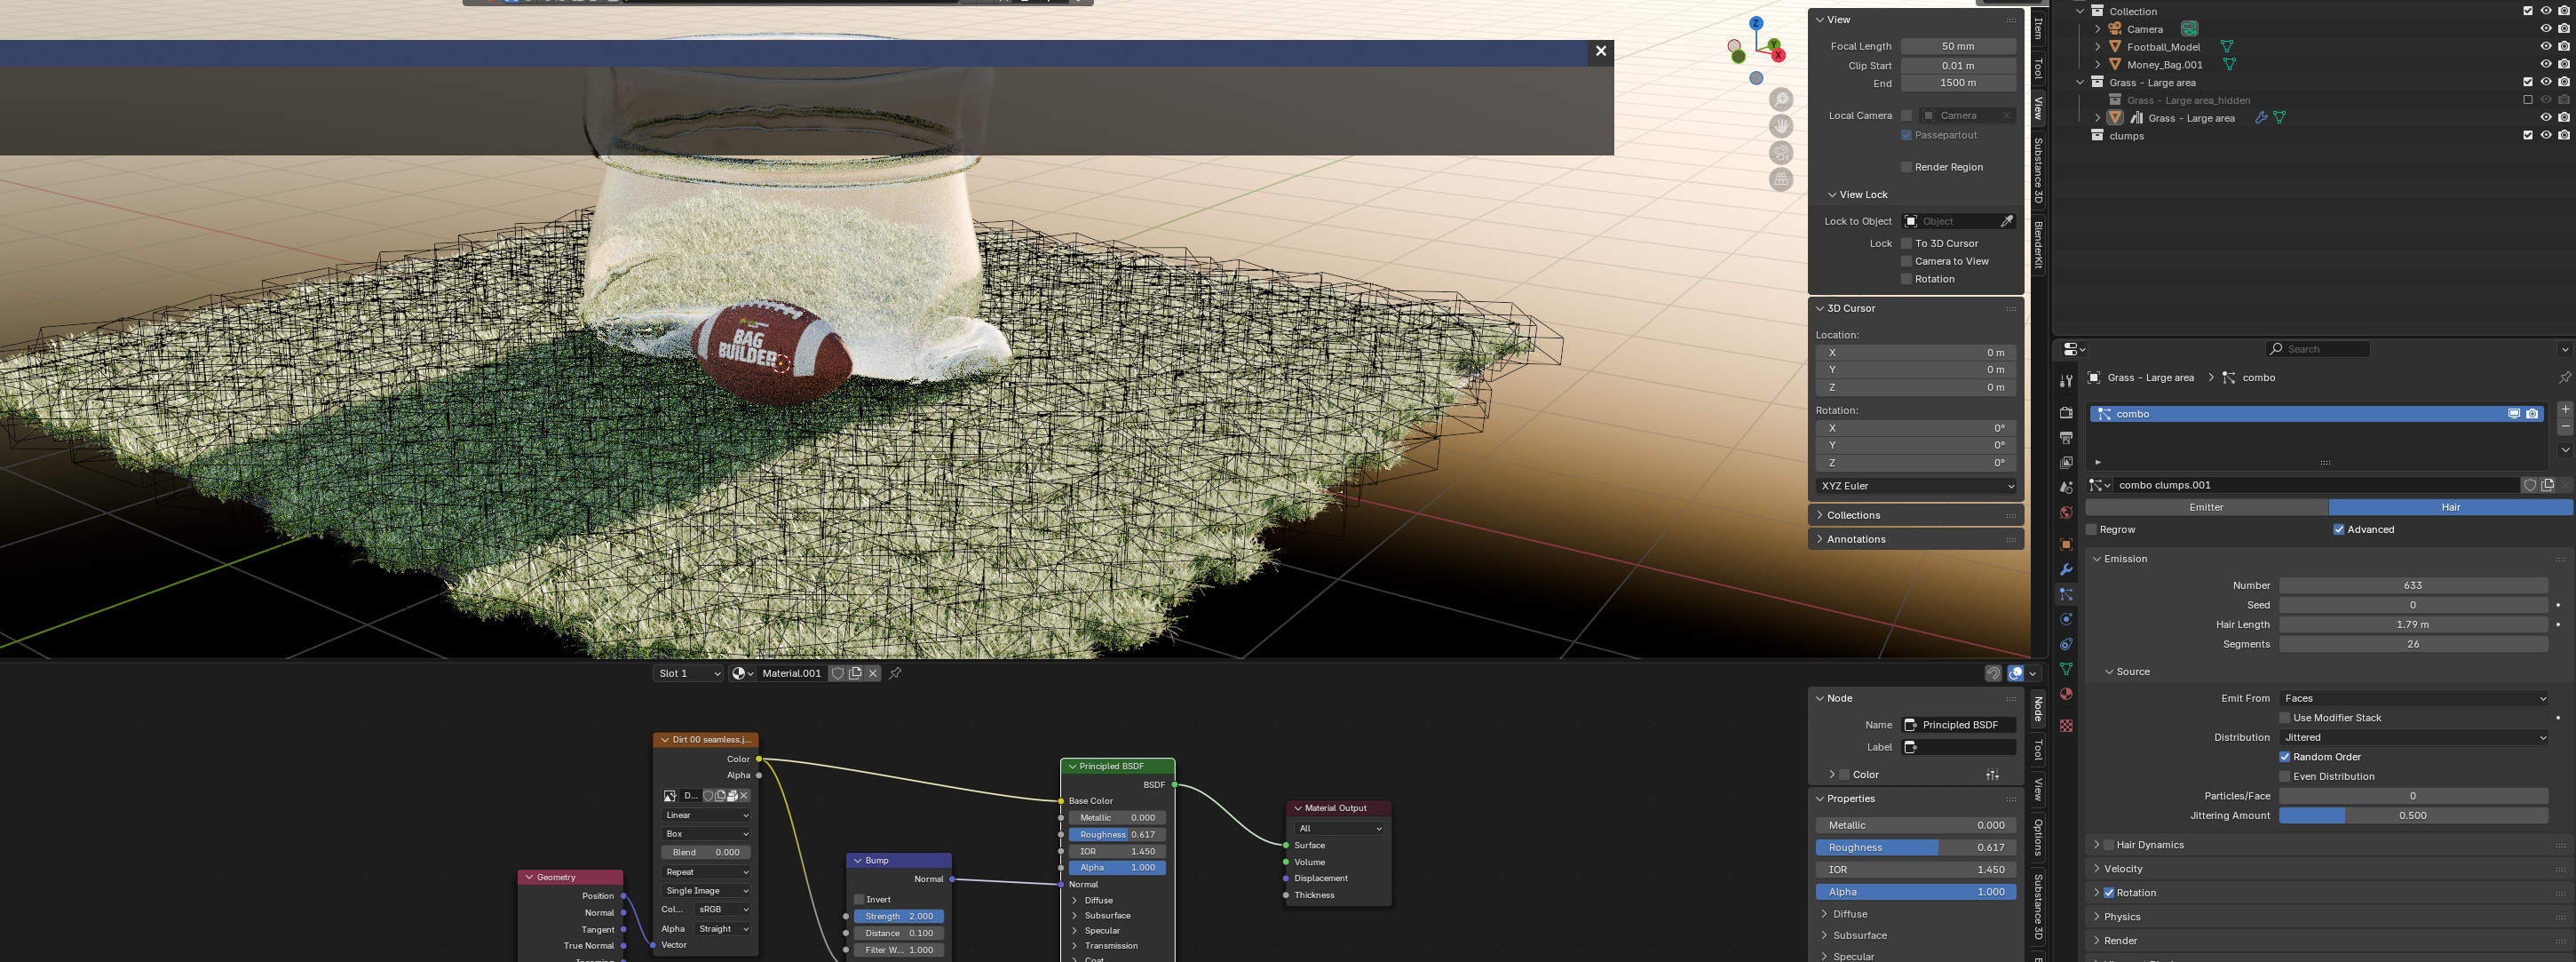Image resolution: width=2576 pixels, height=962 pixels.
Task: Select the Money_Bag.001 object in outliner
Action: (x=2164, y=65)
